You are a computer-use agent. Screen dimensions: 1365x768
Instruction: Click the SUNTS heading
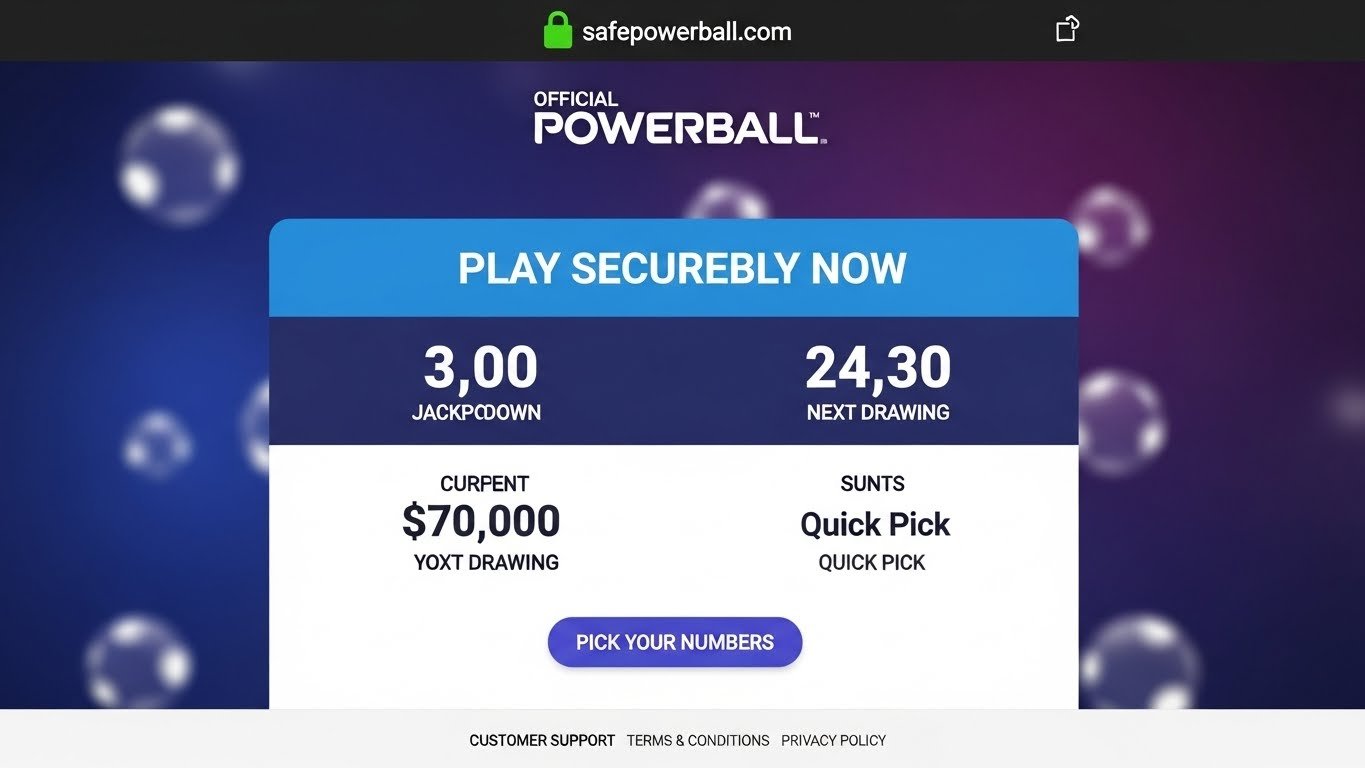tap(872, 484)
